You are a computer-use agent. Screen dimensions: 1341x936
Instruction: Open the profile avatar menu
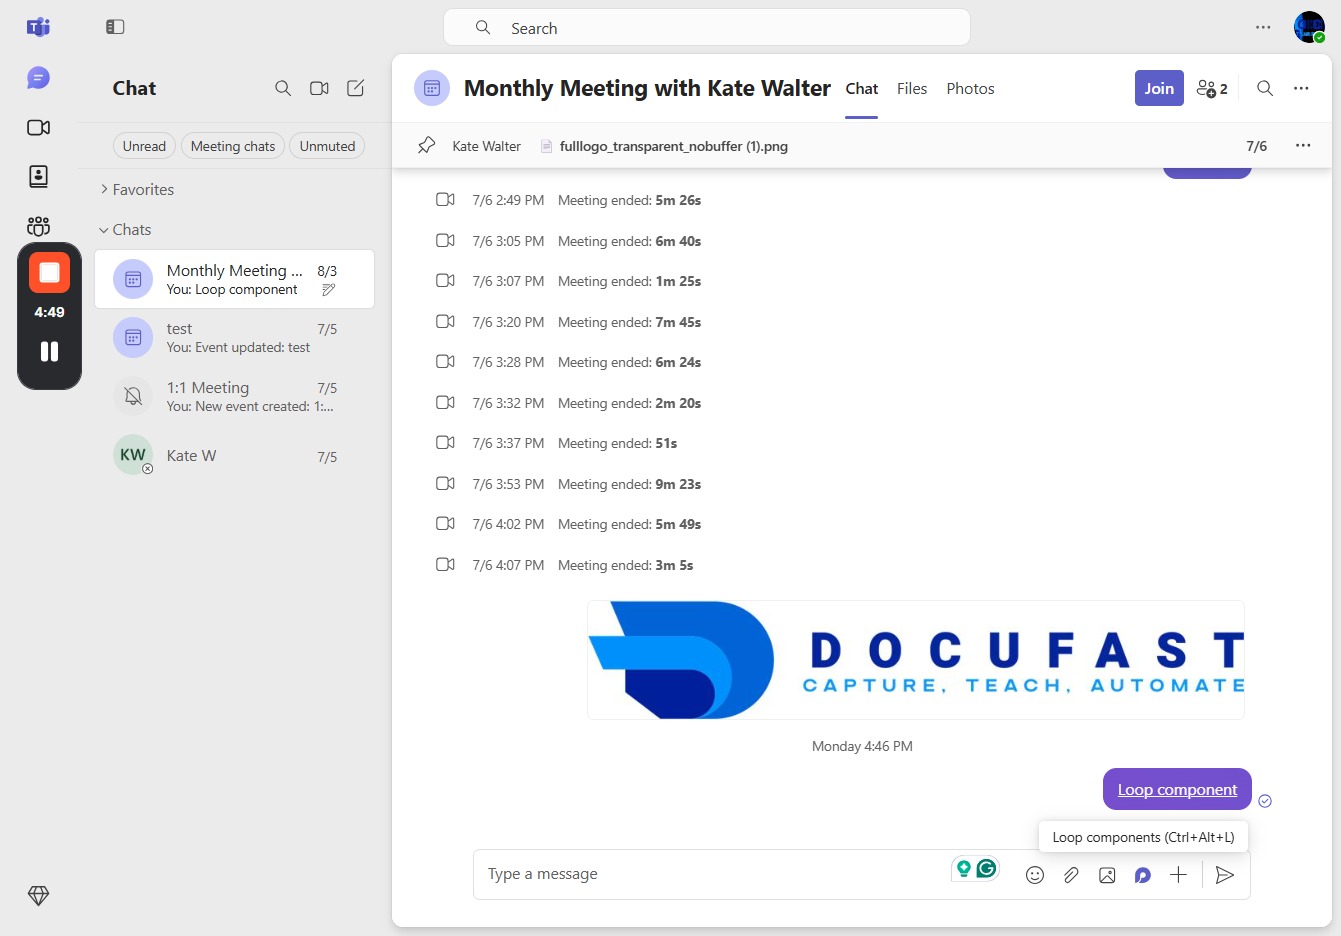click(x=1309, y=27)
